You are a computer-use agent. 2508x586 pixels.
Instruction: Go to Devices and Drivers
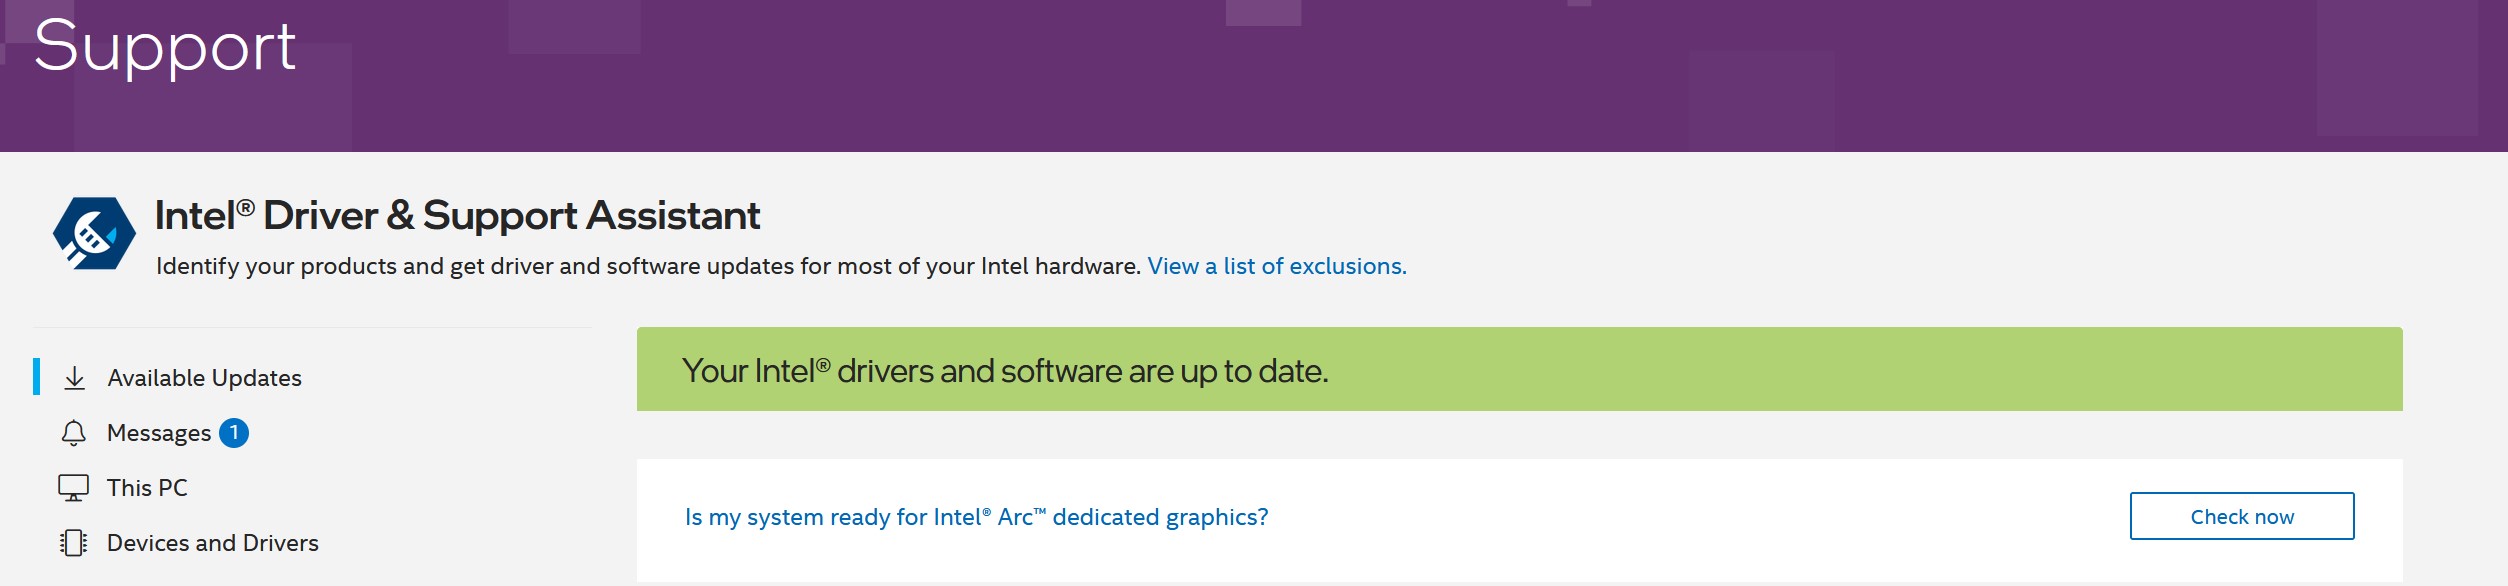[x=213, y=543]
